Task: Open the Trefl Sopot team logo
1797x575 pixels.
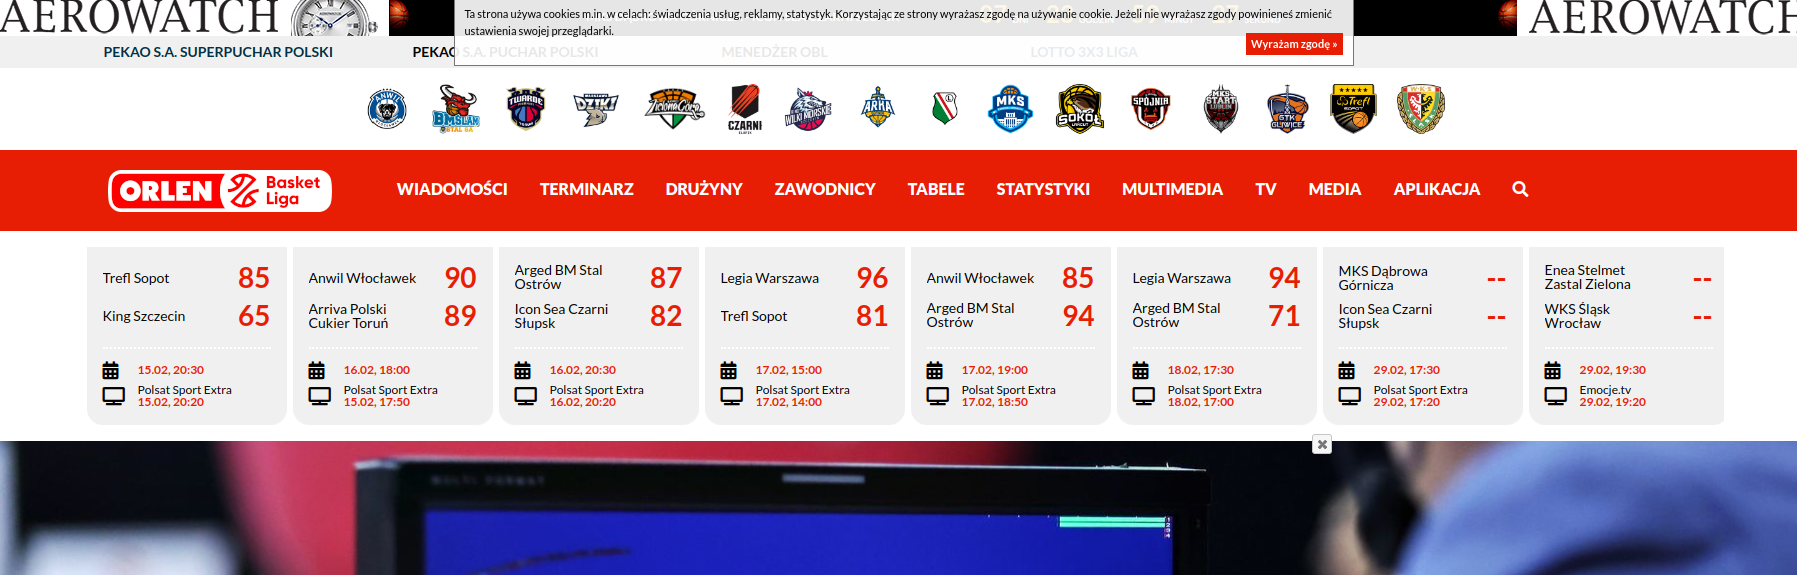Action: coord(1353,108)
